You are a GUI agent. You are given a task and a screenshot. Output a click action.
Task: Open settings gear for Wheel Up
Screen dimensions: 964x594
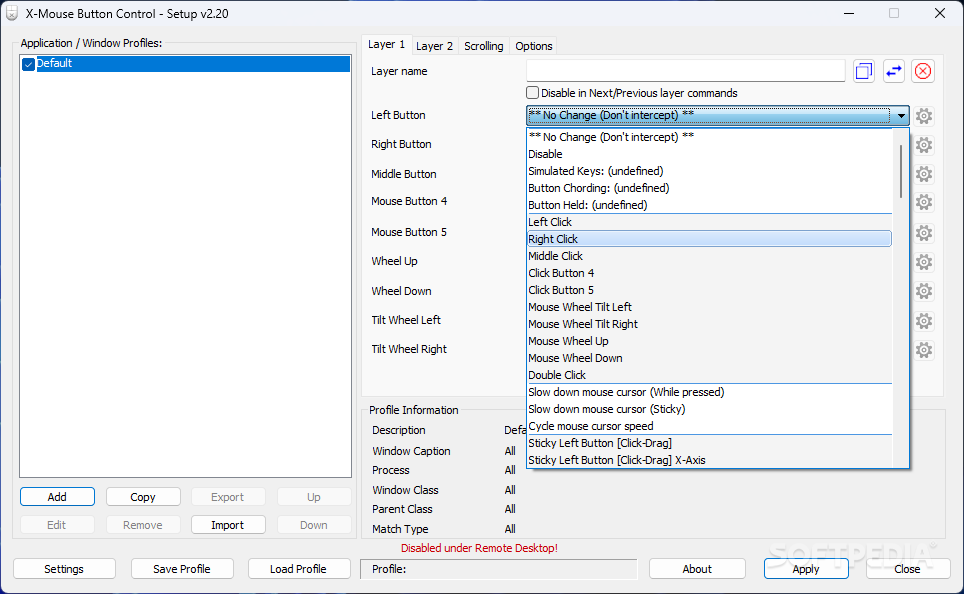[923, 262]
